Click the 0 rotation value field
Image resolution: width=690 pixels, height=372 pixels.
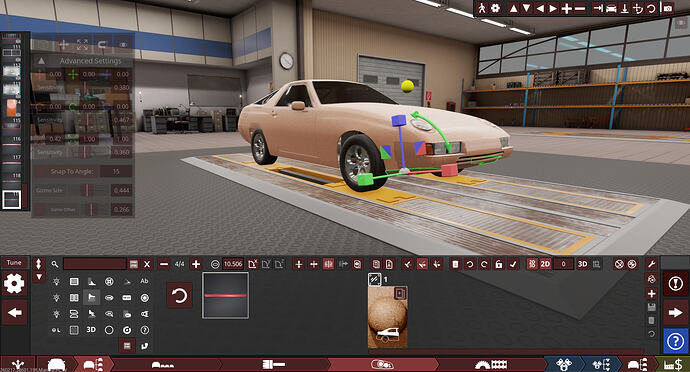[x=563, y=264]
